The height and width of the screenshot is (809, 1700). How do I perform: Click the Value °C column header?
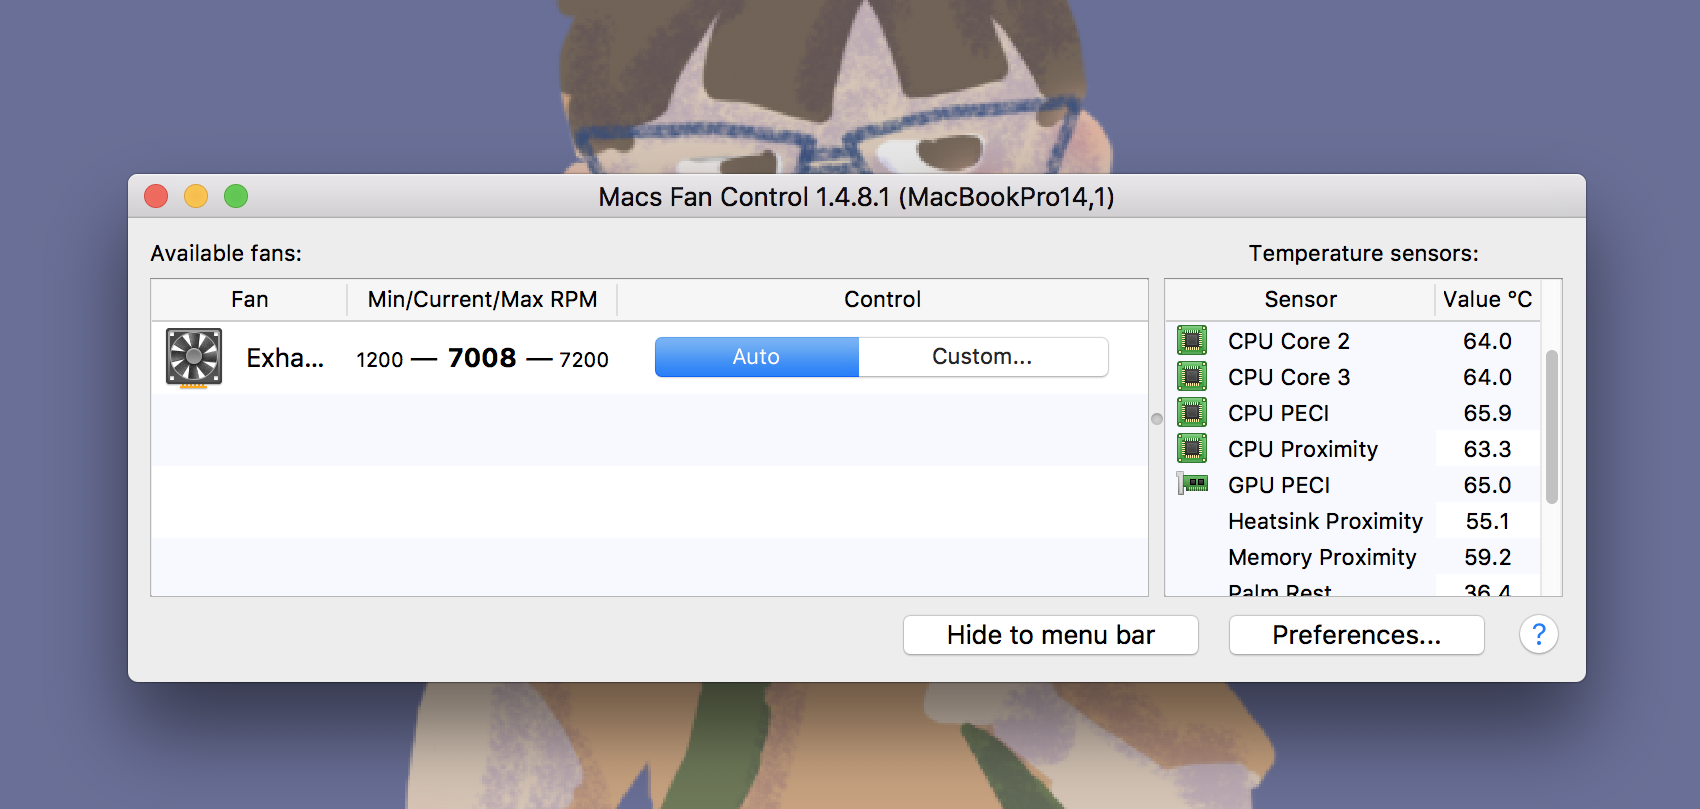(1487, 300)
